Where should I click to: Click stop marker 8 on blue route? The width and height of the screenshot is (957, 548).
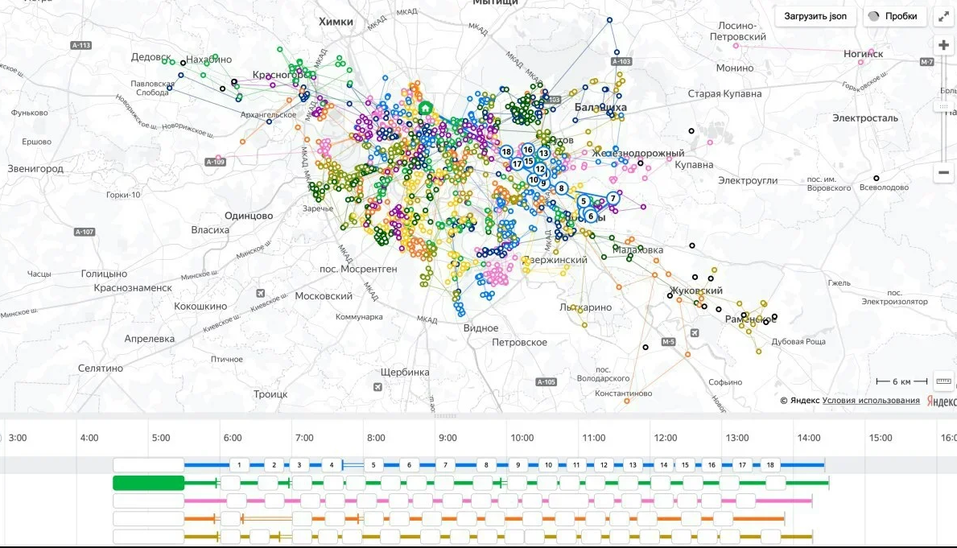tap(562, 188)
